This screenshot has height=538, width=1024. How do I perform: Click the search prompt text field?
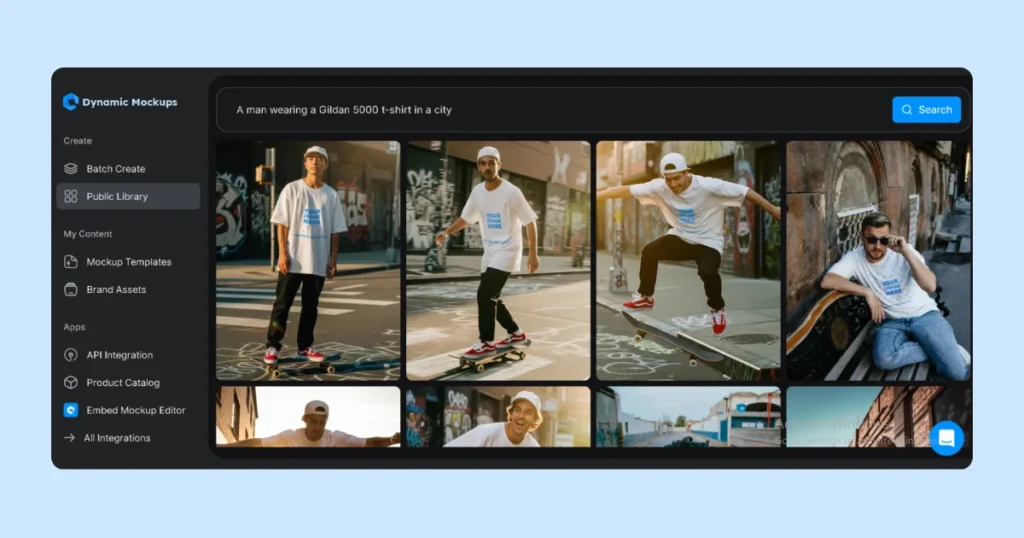pos(550,110)
